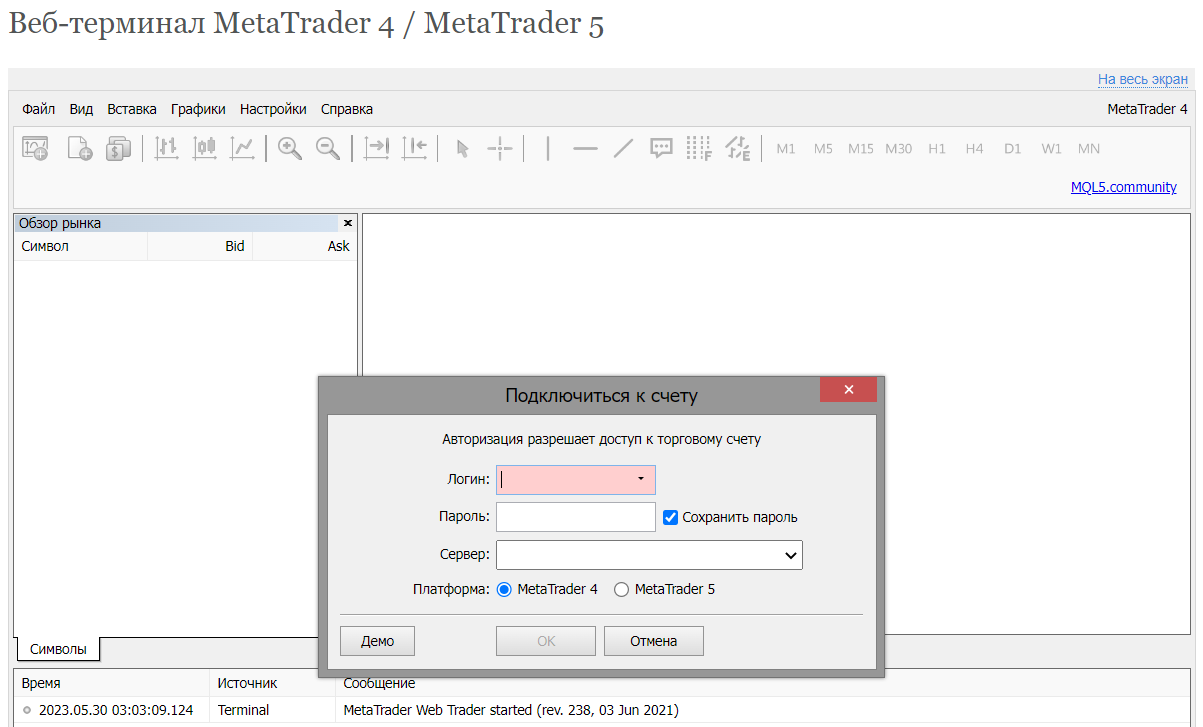
Task: Toggle chart auto-scroll icon
Action: pos(376,148)
